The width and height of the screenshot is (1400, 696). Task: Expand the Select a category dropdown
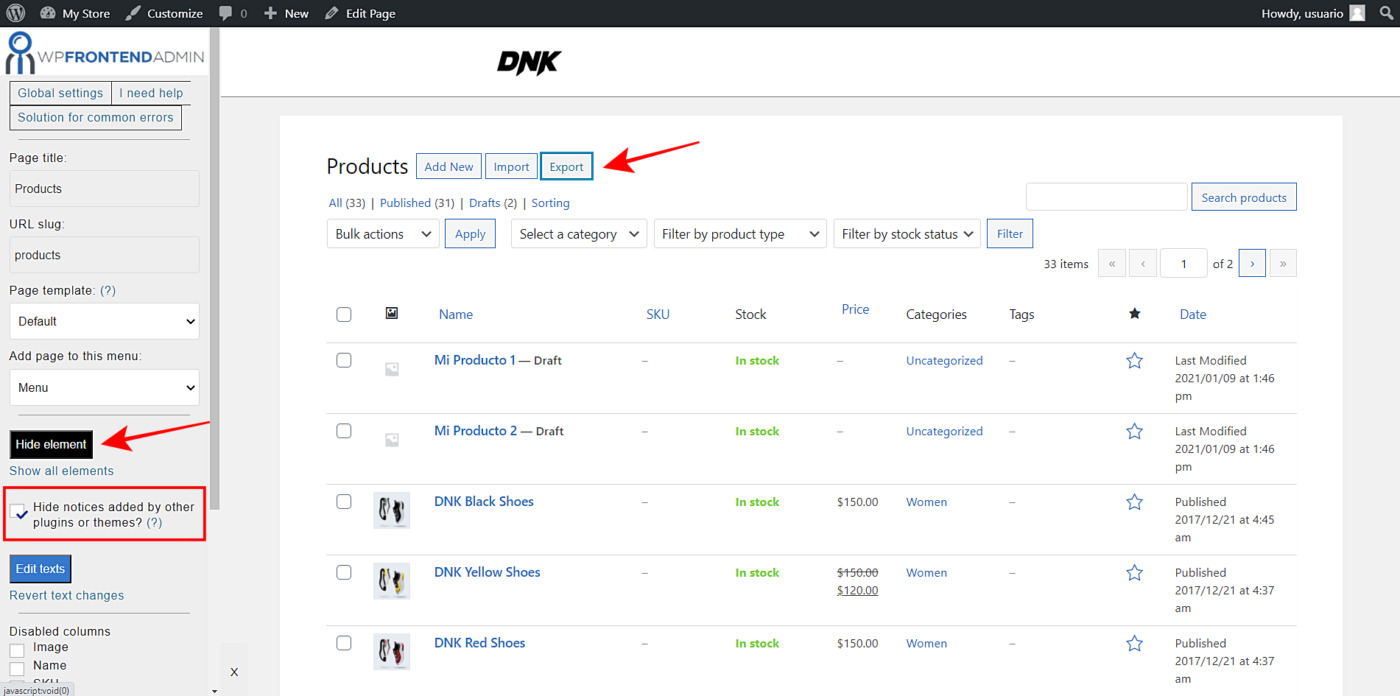(x=579, y=234)
